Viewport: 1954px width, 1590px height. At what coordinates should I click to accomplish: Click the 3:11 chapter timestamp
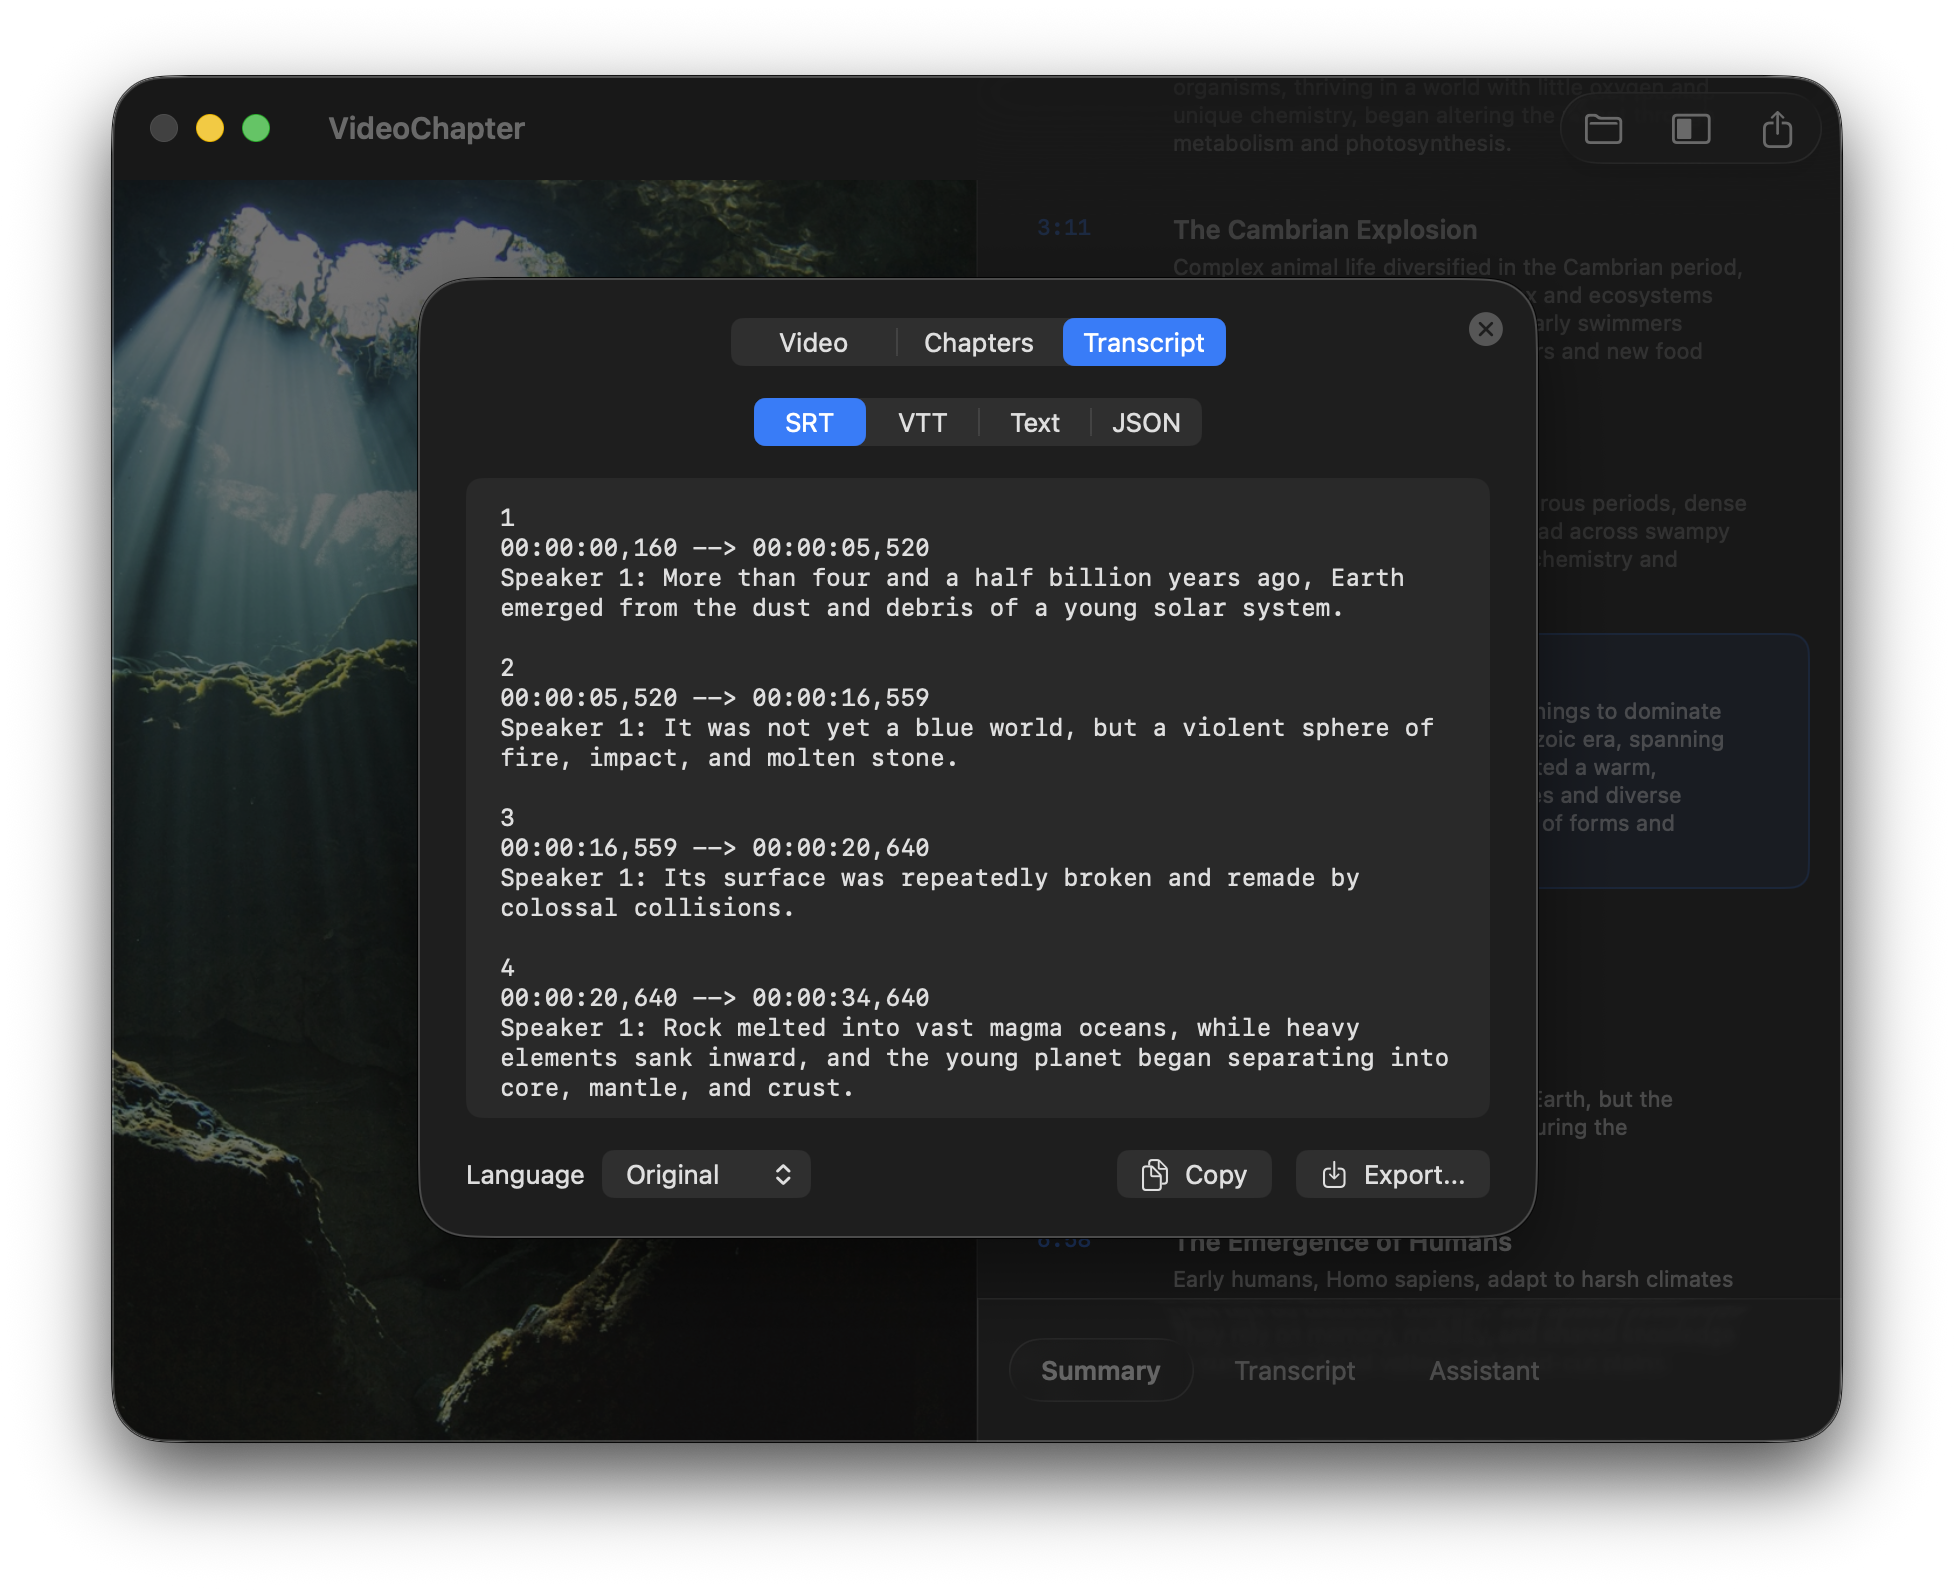(x=1064, y=227)
